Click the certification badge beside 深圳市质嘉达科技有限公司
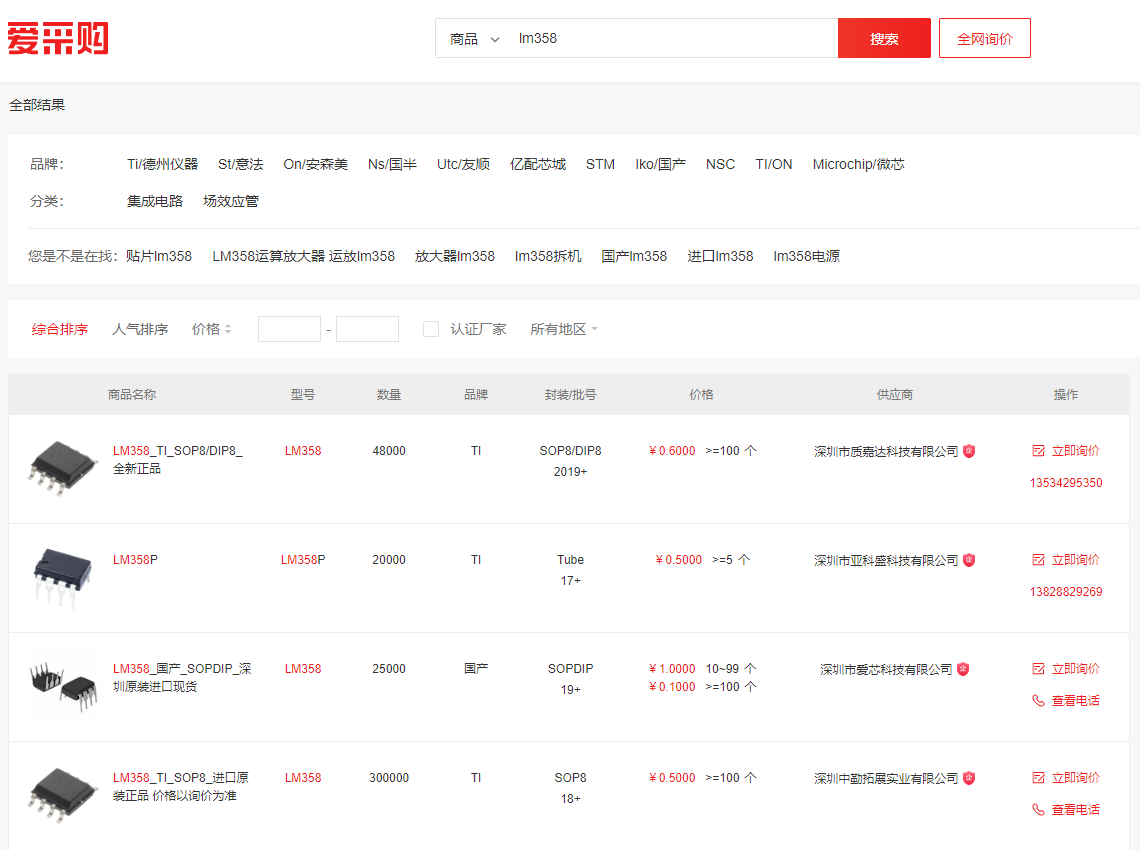Viewport: 1140px width, 850px height. (x=969, y=451)
